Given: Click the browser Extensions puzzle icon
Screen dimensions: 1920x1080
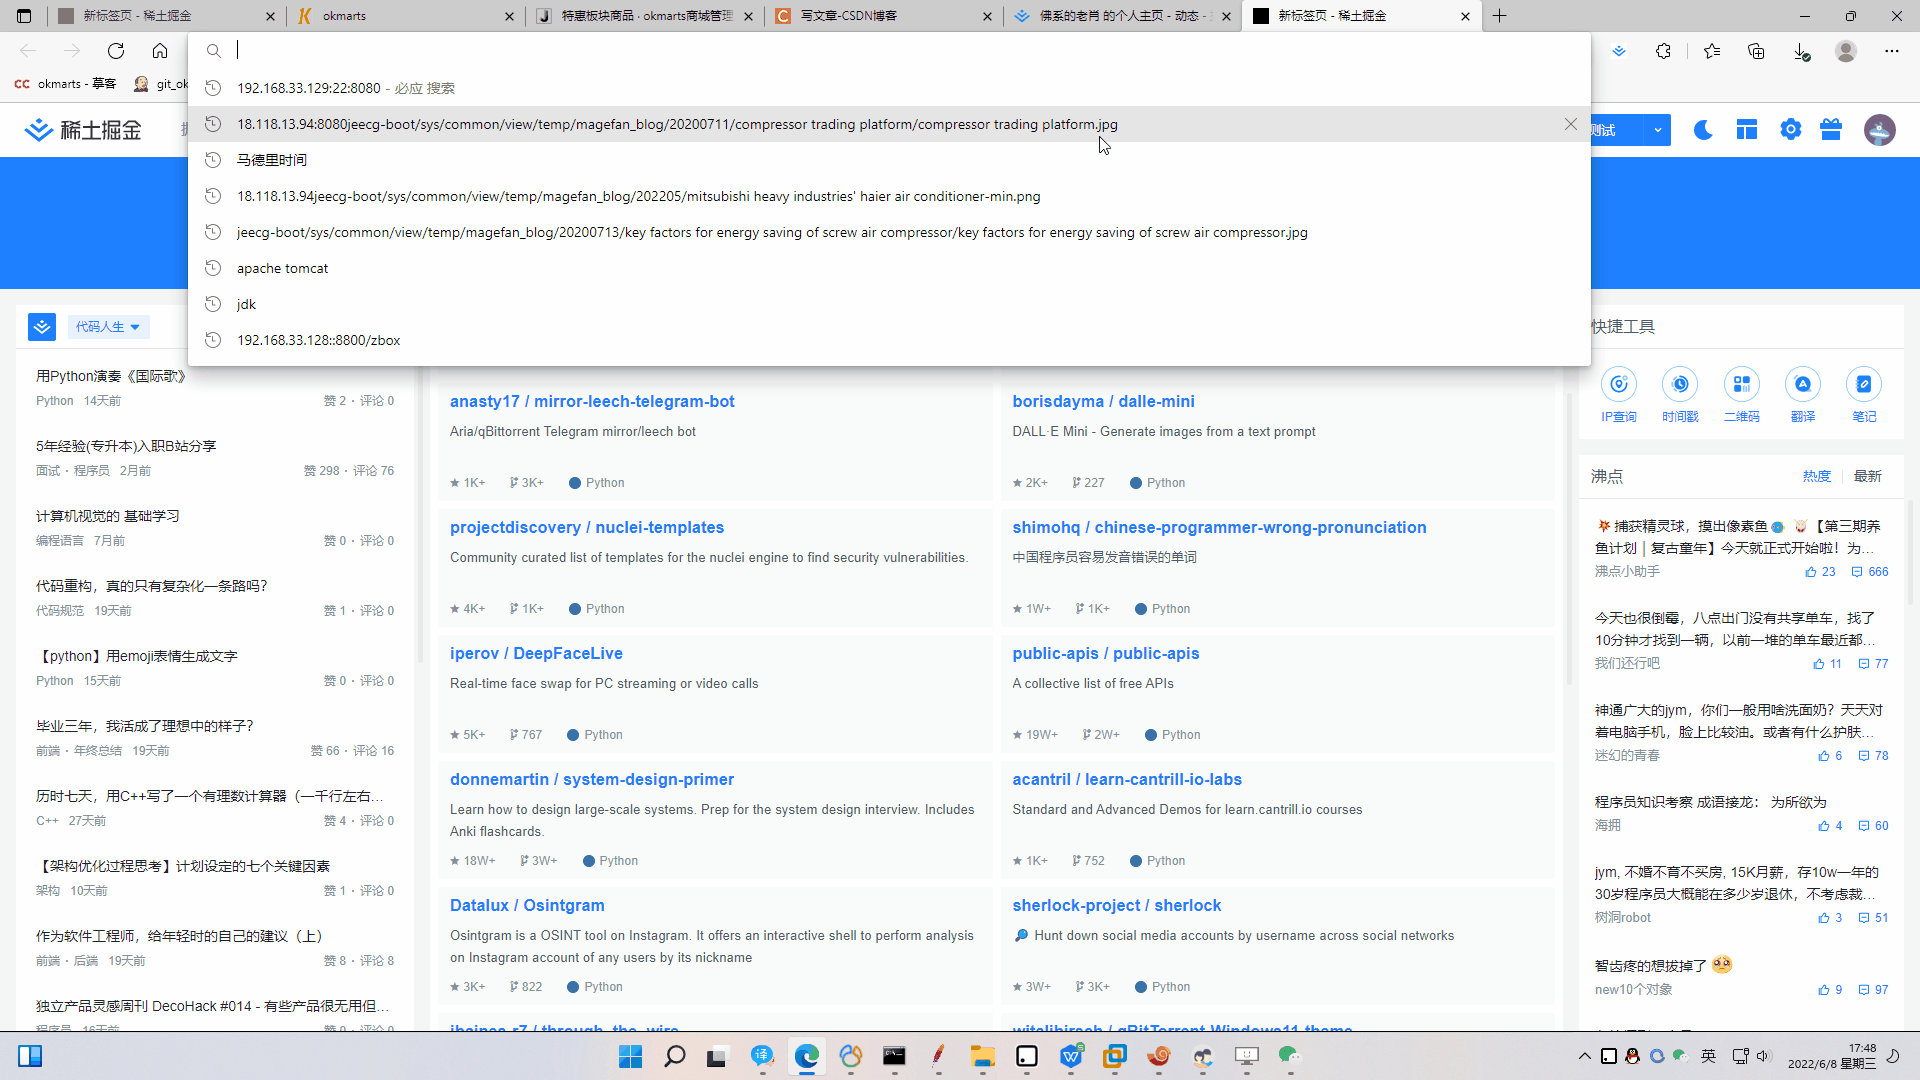Looking at the screenshot, I should (1663, 51).
